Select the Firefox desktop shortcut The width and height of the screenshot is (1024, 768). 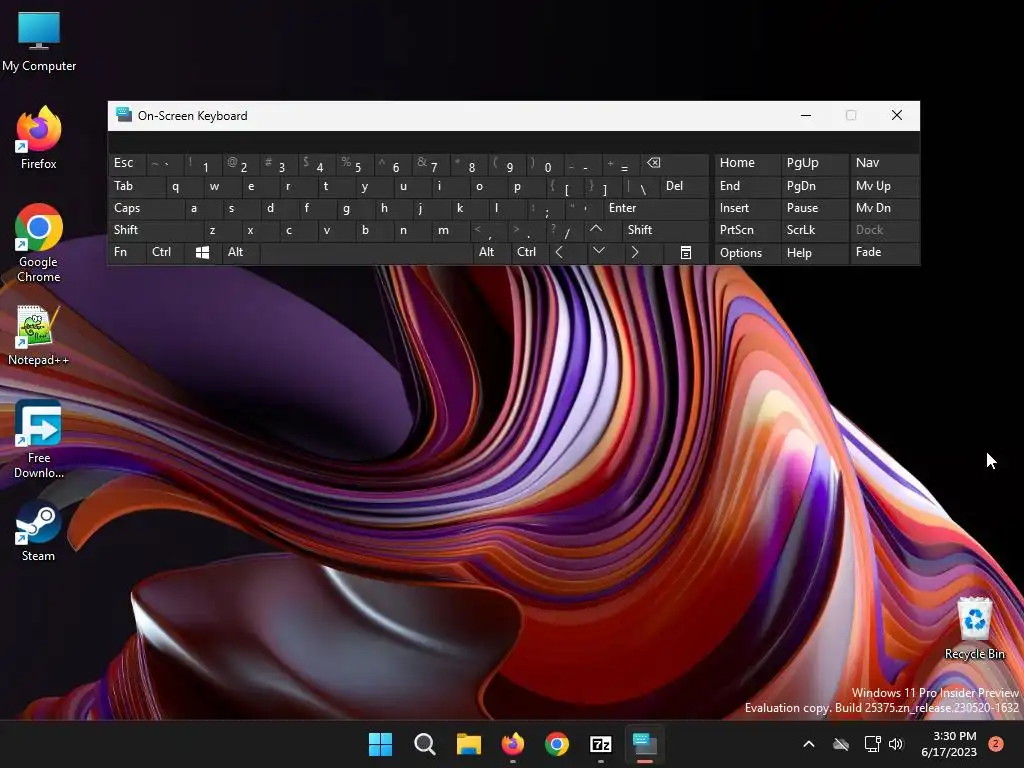[x=39, y=138]
